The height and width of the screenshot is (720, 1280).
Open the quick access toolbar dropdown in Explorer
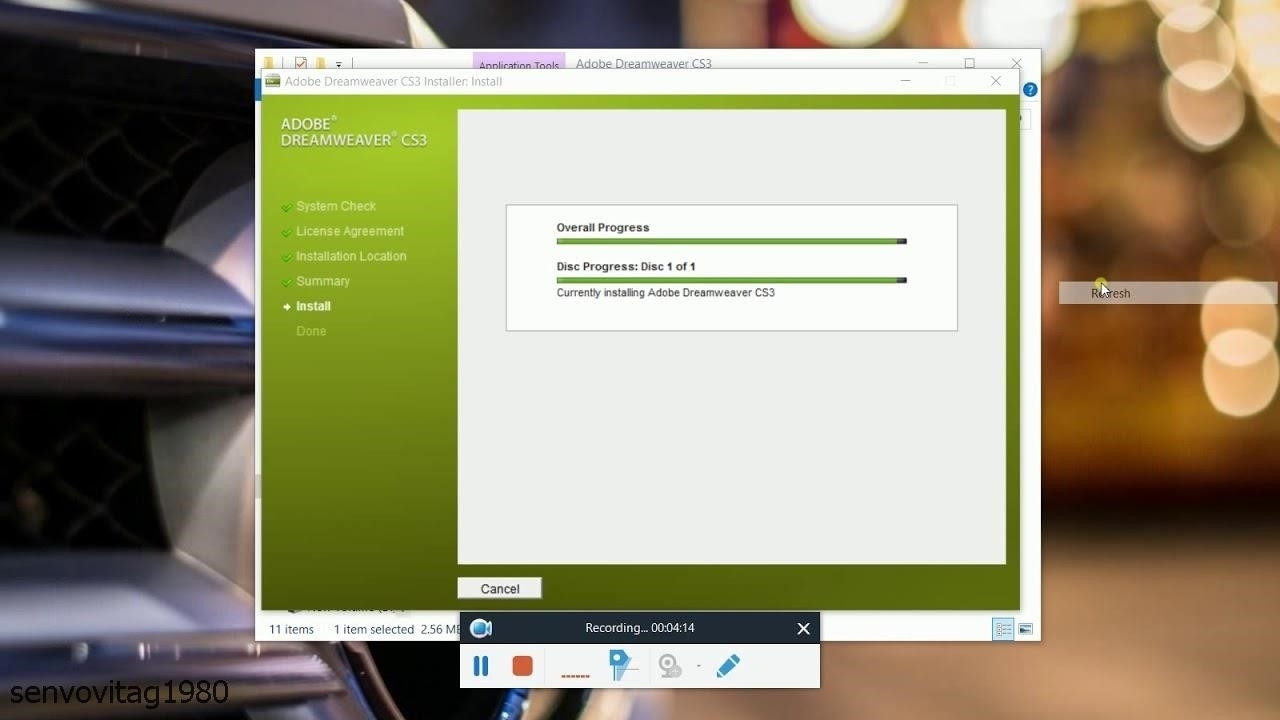tap(338, 64)
